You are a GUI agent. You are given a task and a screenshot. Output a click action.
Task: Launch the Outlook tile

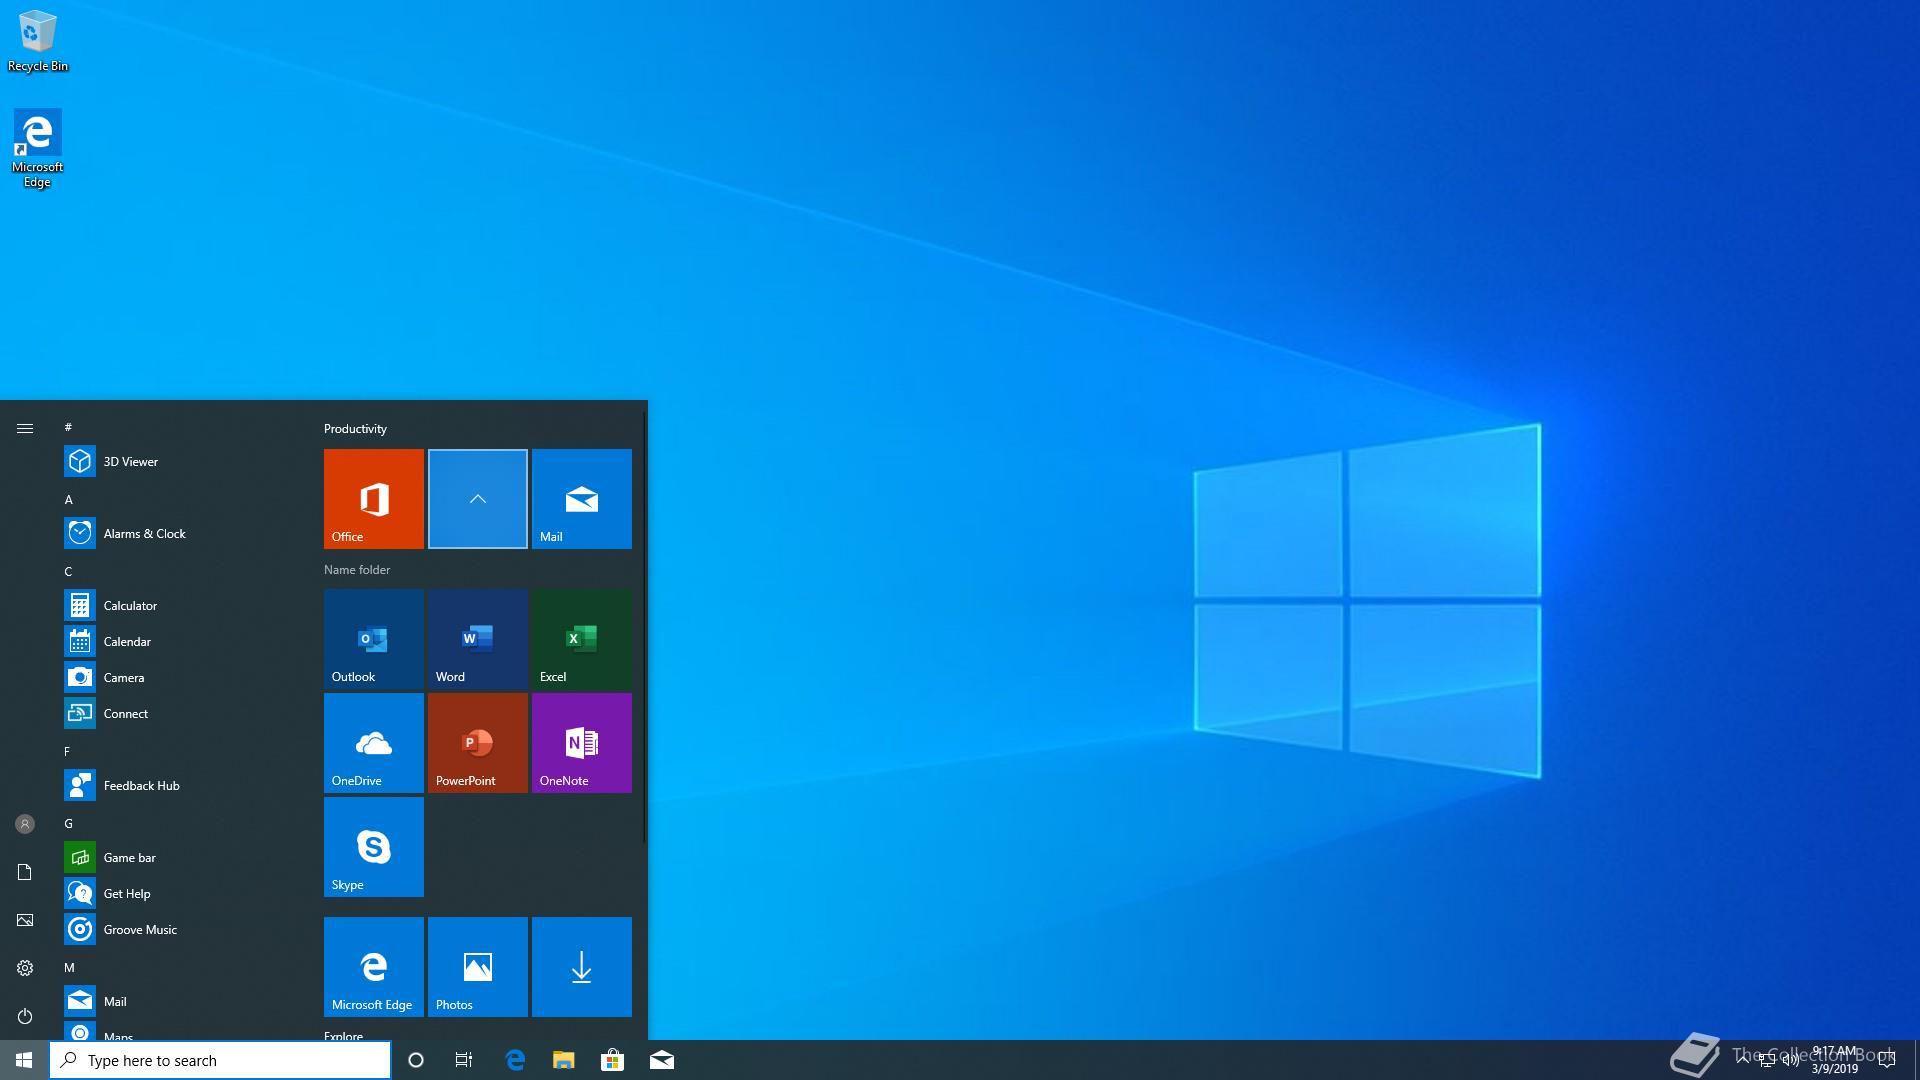tap(374, 639)
